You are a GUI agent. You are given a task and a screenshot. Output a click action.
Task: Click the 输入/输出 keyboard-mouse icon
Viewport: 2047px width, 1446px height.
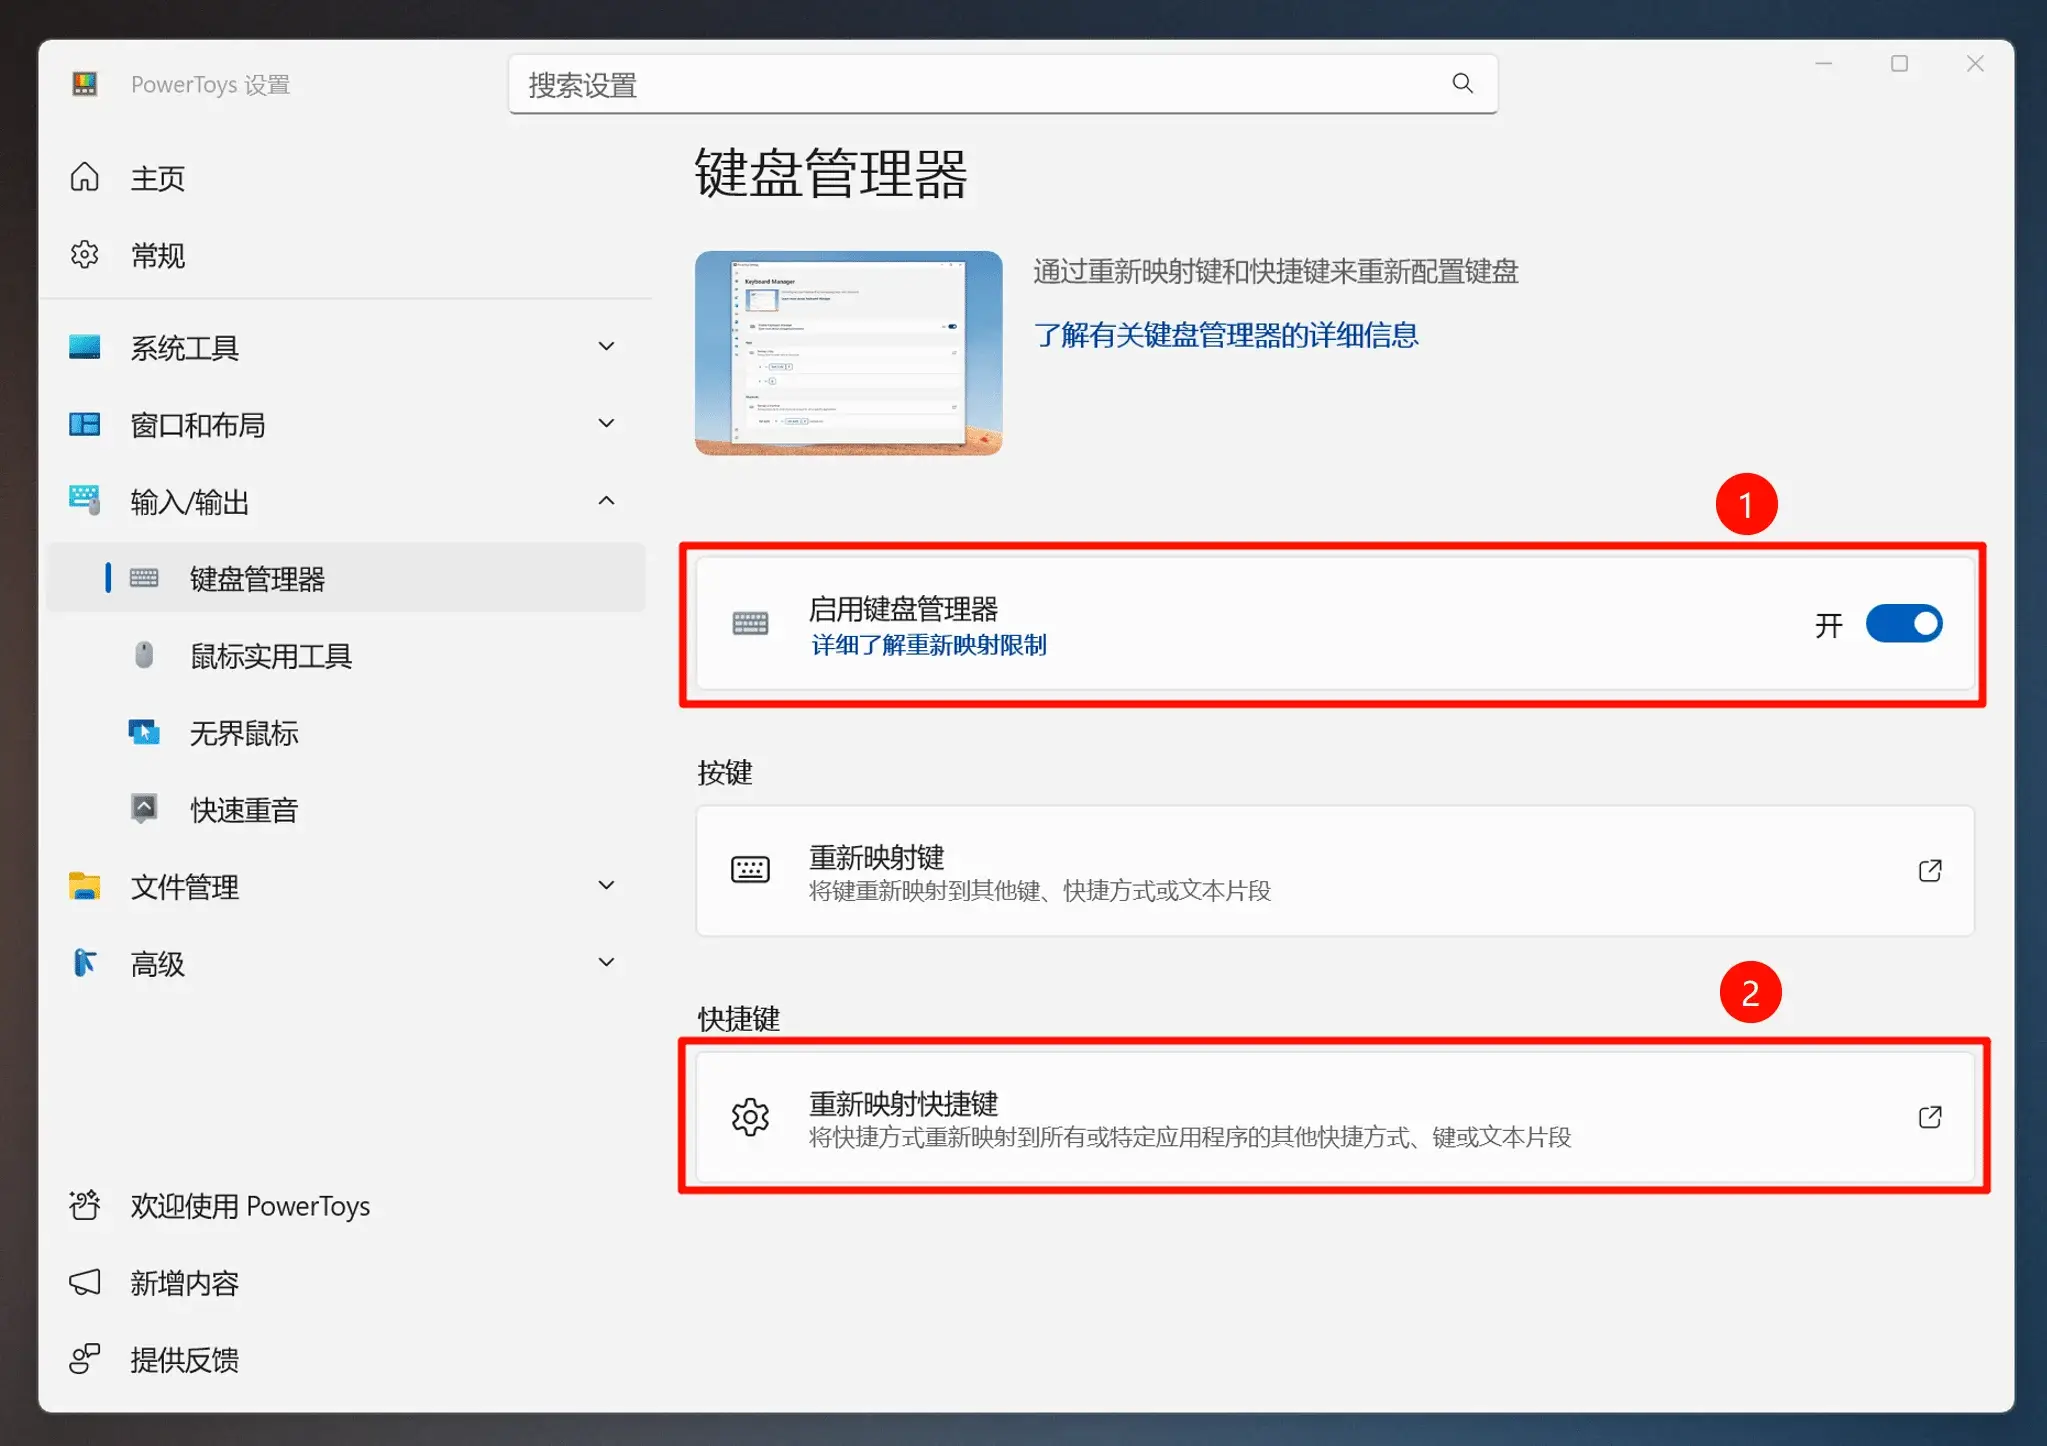(x=85, y=500)
